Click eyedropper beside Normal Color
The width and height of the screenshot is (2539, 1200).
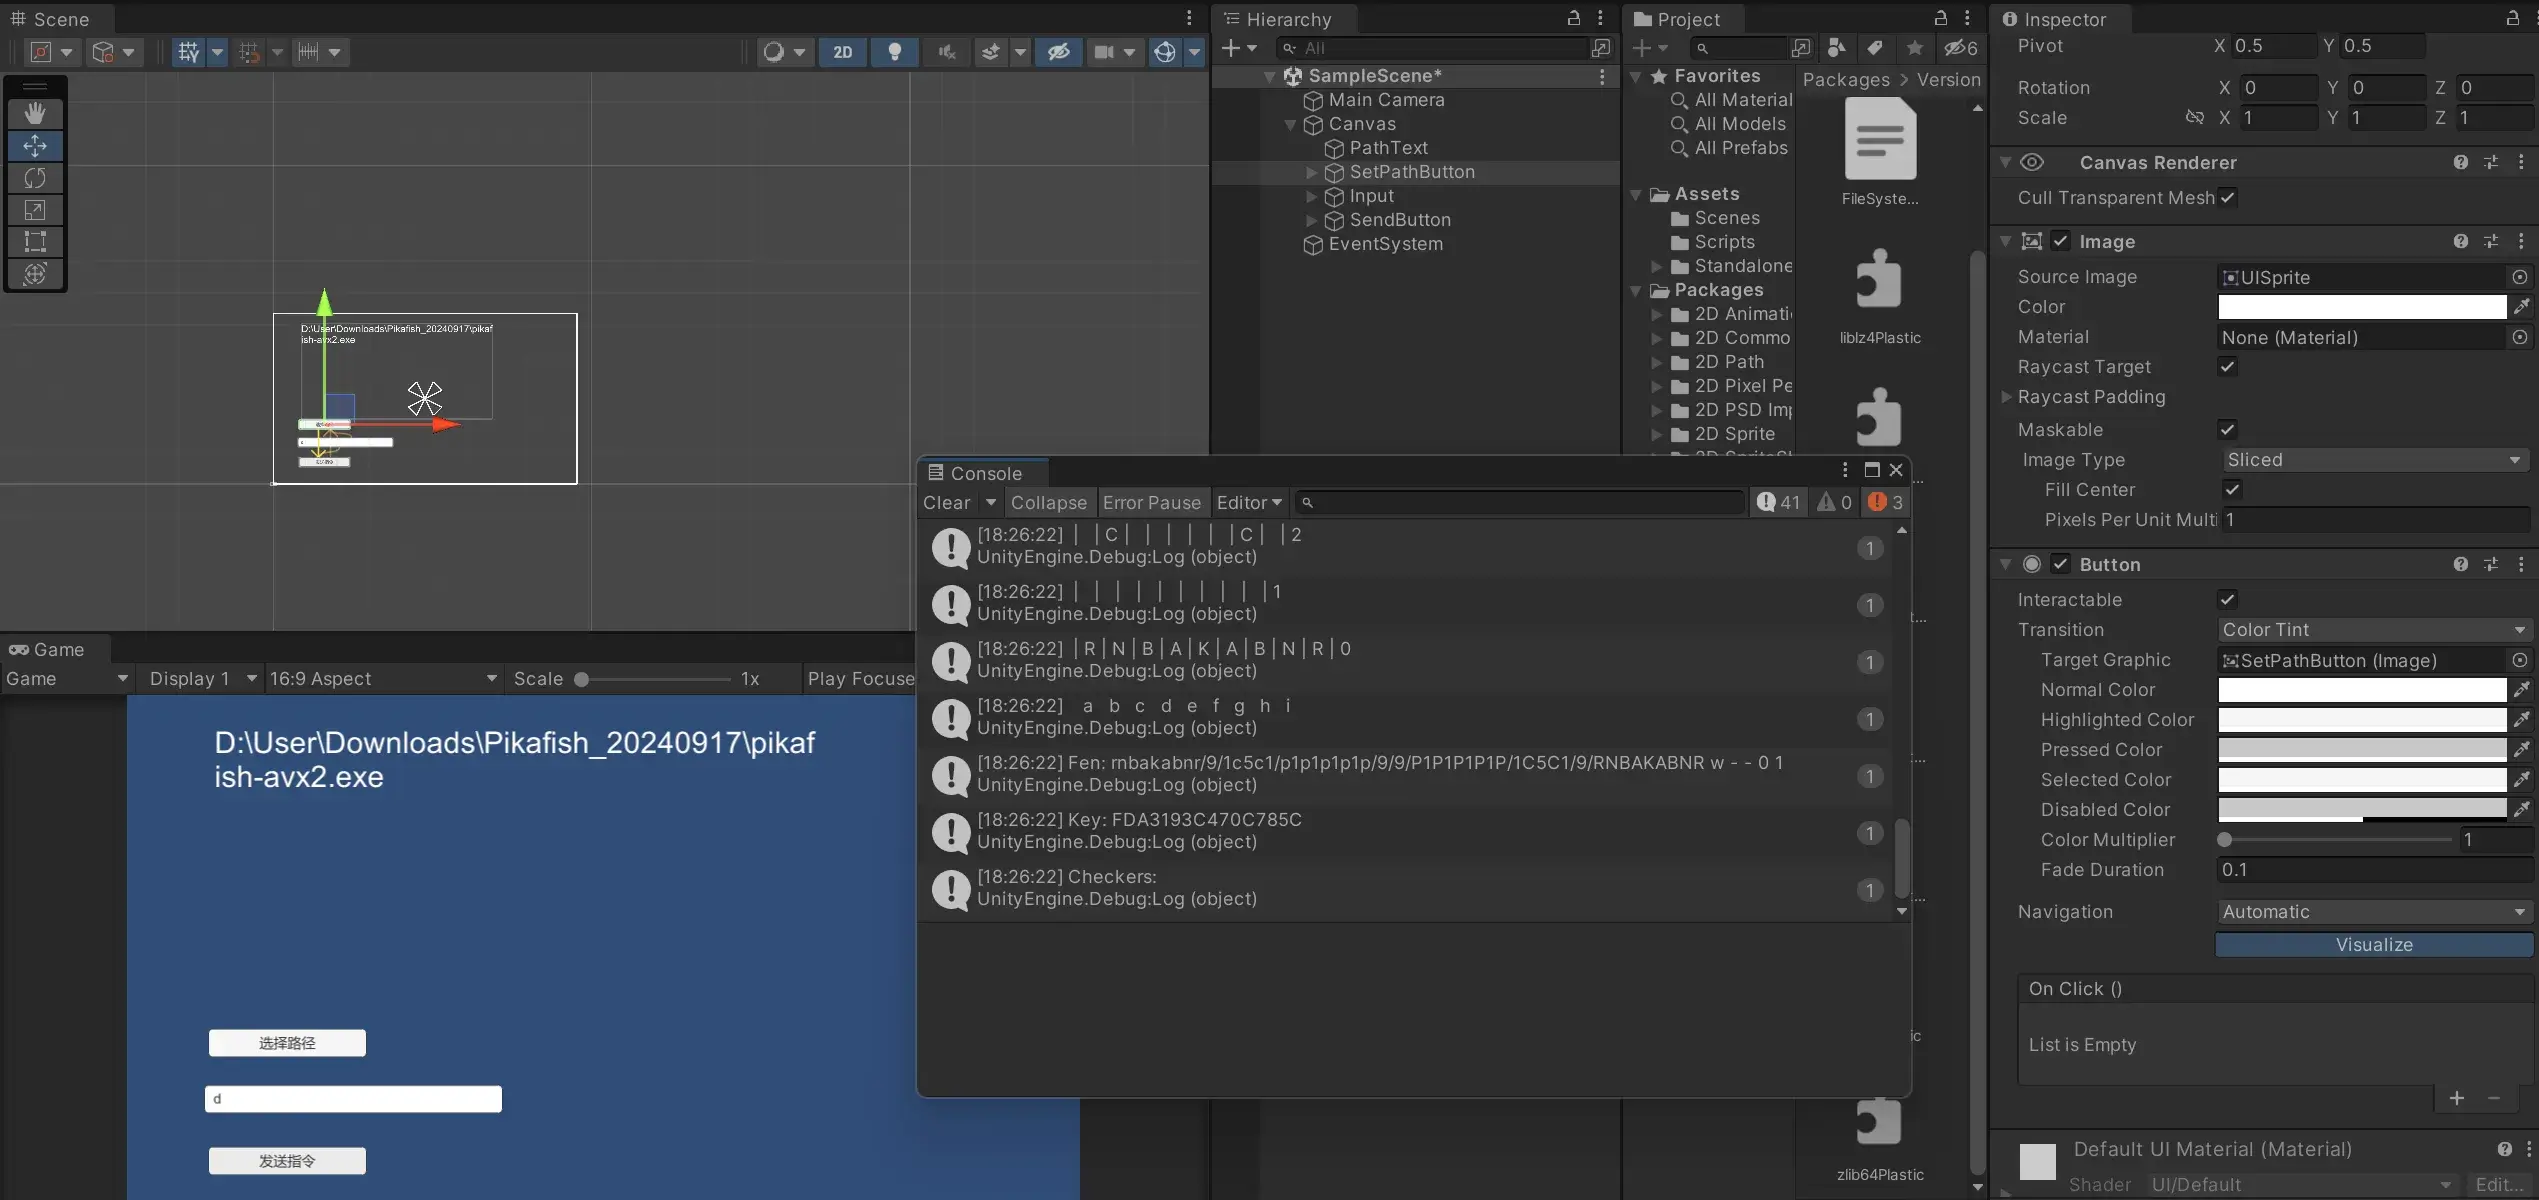2521,690
